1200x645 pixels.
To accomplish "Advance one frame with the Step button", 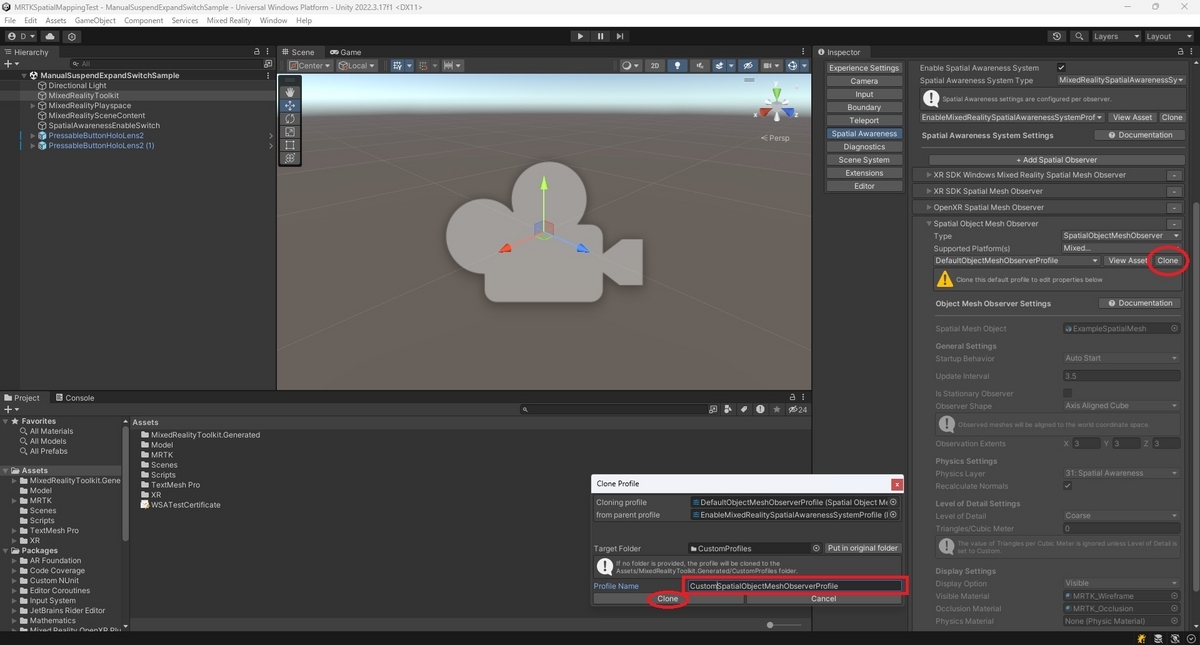I will (x=620, y=36).
